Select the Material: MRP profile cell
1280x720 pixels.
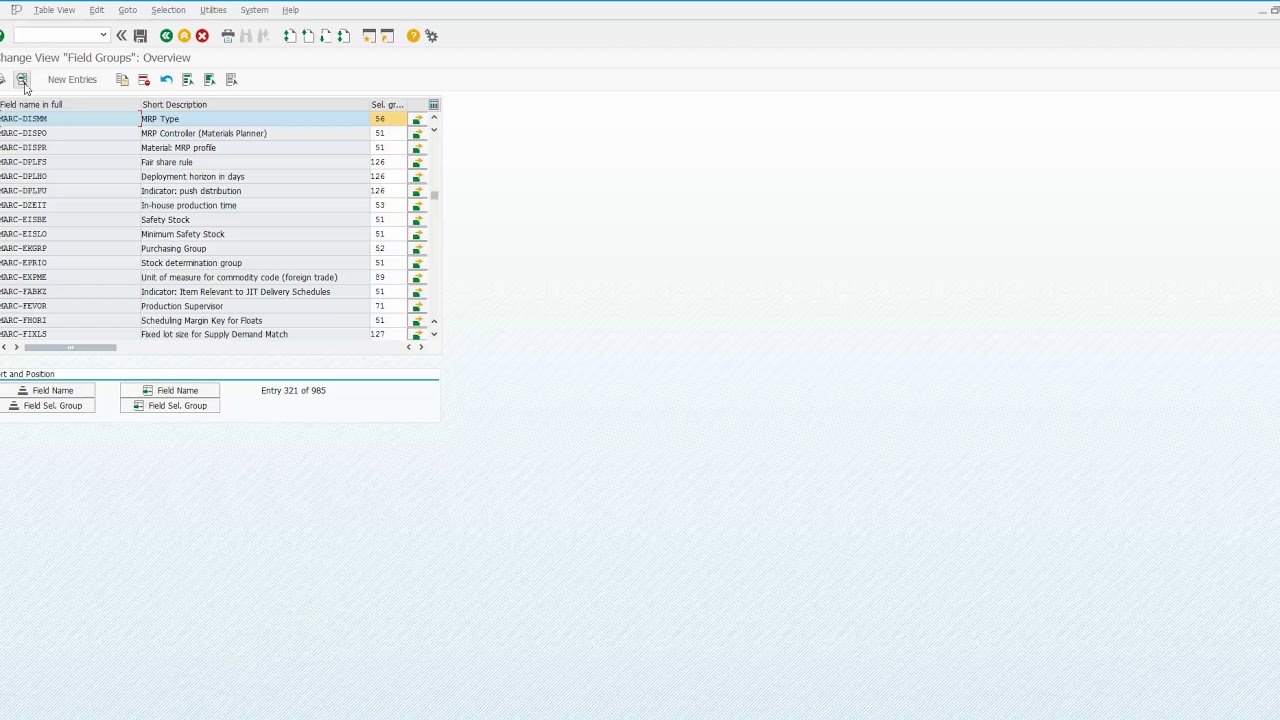coord(254,148)
